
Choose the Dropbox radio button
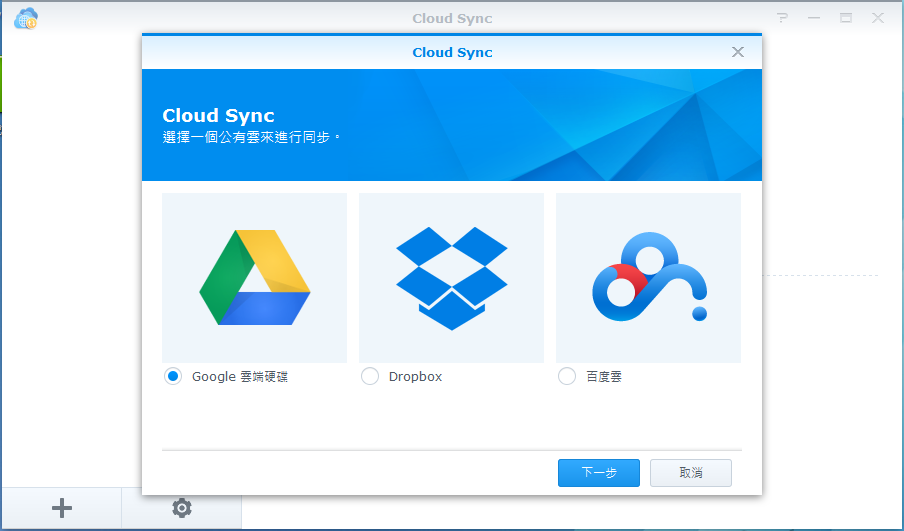tap(370, 376)
